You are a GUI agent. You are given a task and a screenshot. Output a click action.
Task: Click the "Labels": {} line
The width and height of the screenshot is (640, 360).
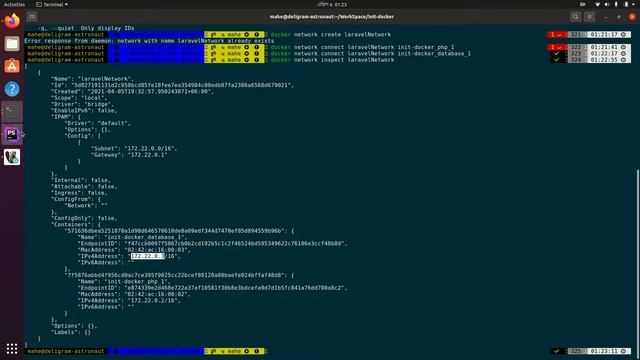click(71, 332)
